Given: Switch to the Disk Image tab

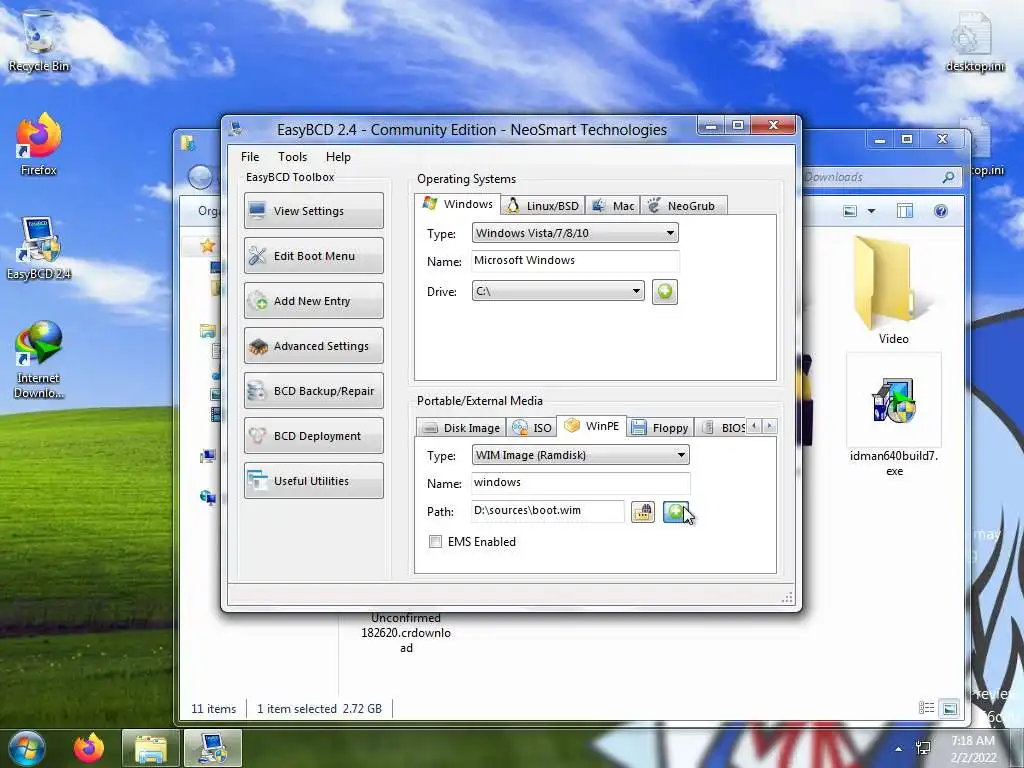Looking at the screenshot, I should coord(461,428).
